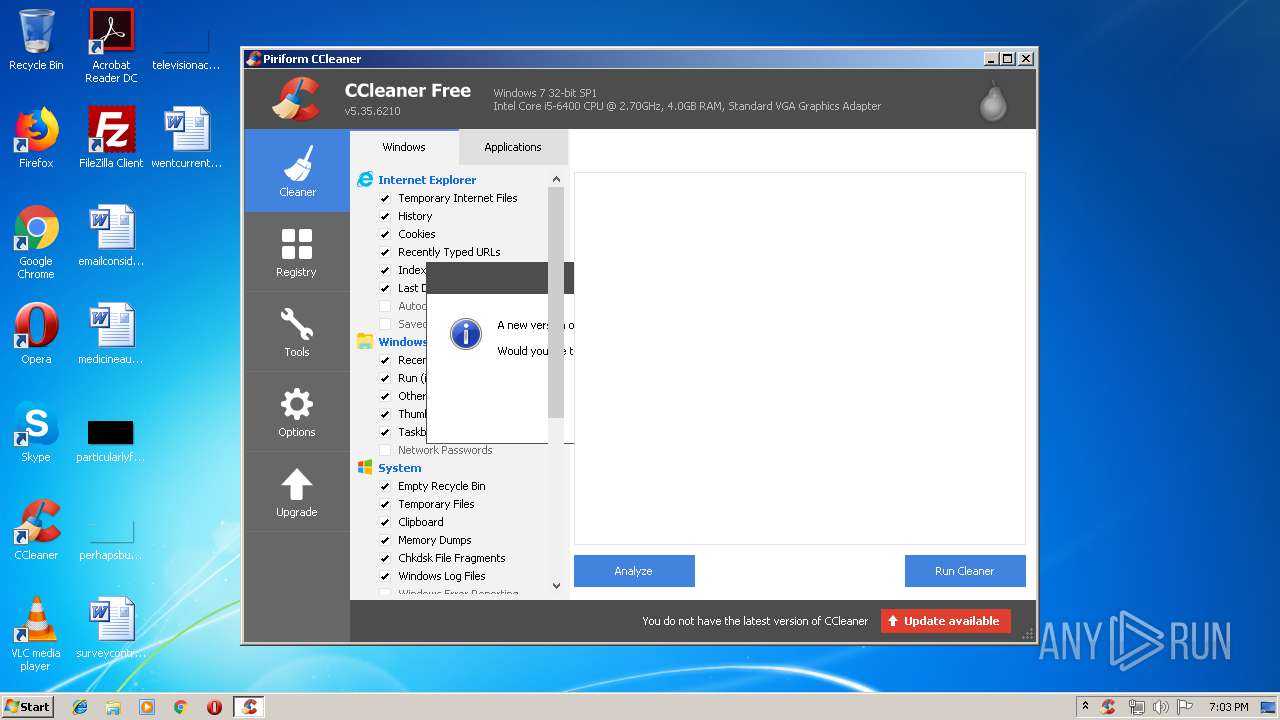Click the scroll down arrow in cleaning list
The height and width of the screenshot is (720, 1280).
[557, 586]
